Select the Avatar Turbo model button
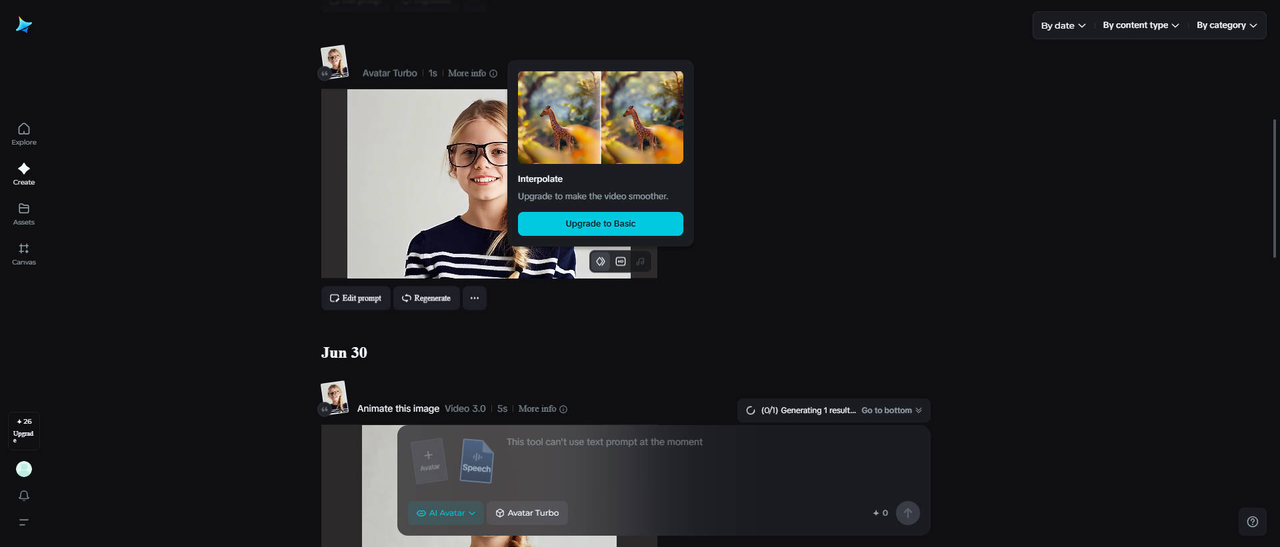Image resolution: width=1280 pixels, height=547 pixels. (x=527, y=513)
